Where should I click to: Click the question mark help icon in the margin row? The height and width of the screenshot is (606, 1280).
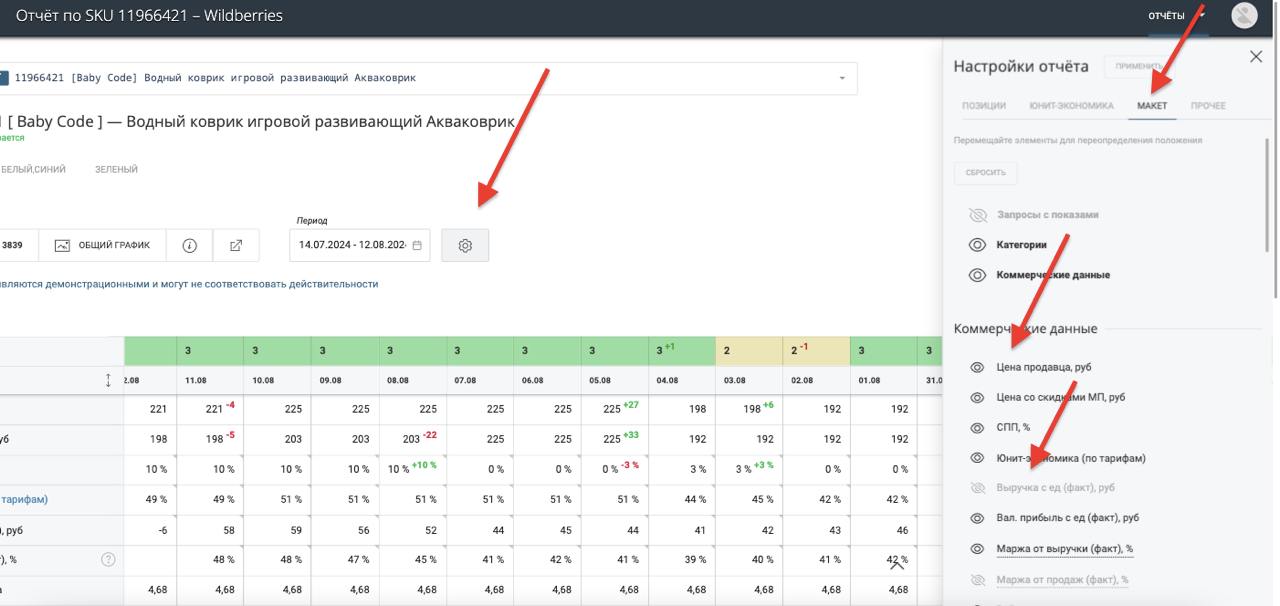(x=109, y=560)
